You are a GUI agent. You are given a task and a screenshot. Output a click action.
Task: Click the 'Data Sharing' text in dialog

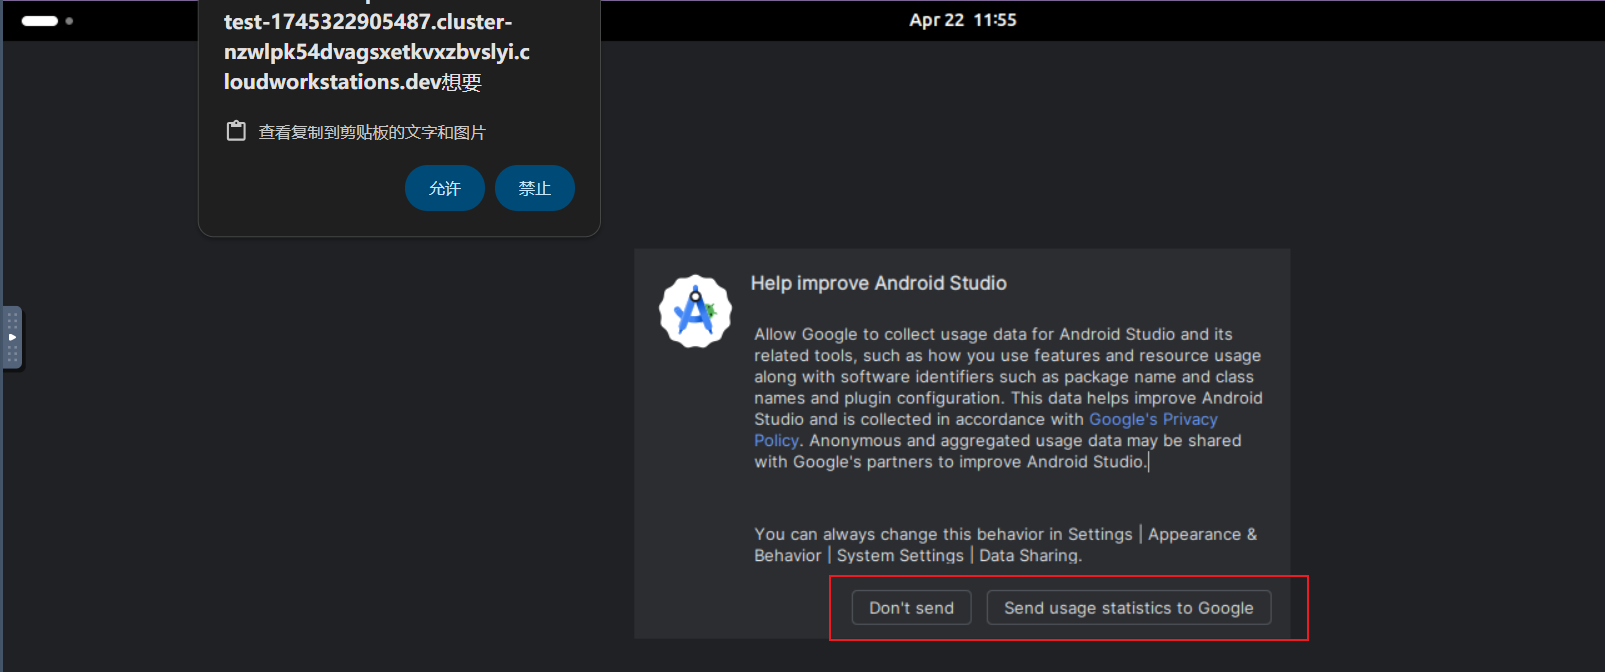1029,556
